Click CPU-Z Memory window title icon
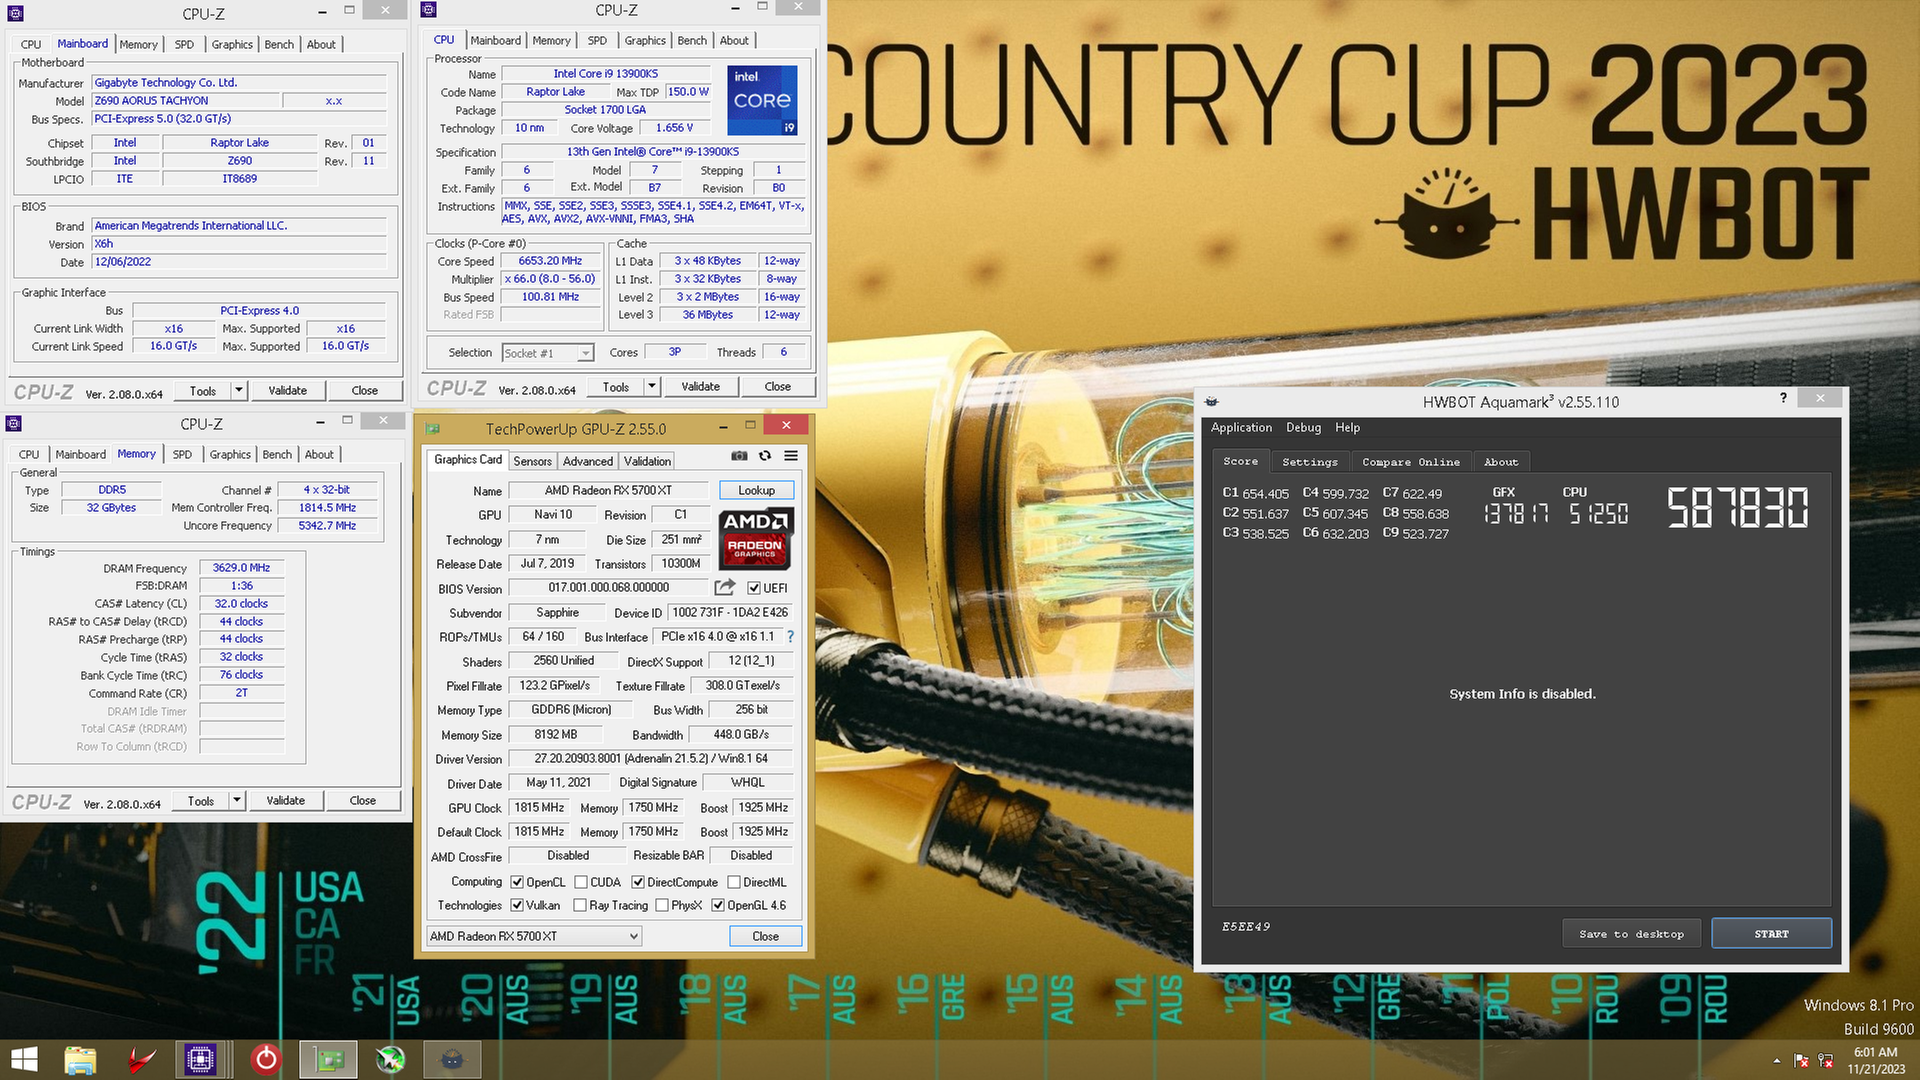 14,423
